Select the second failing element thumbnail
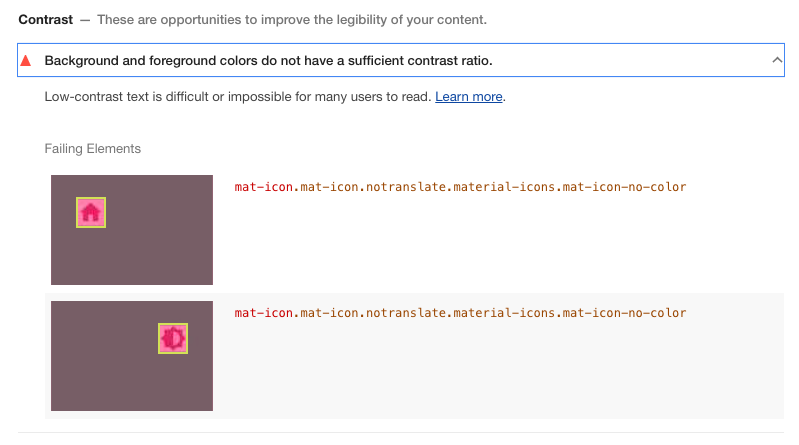 (132, 356)
